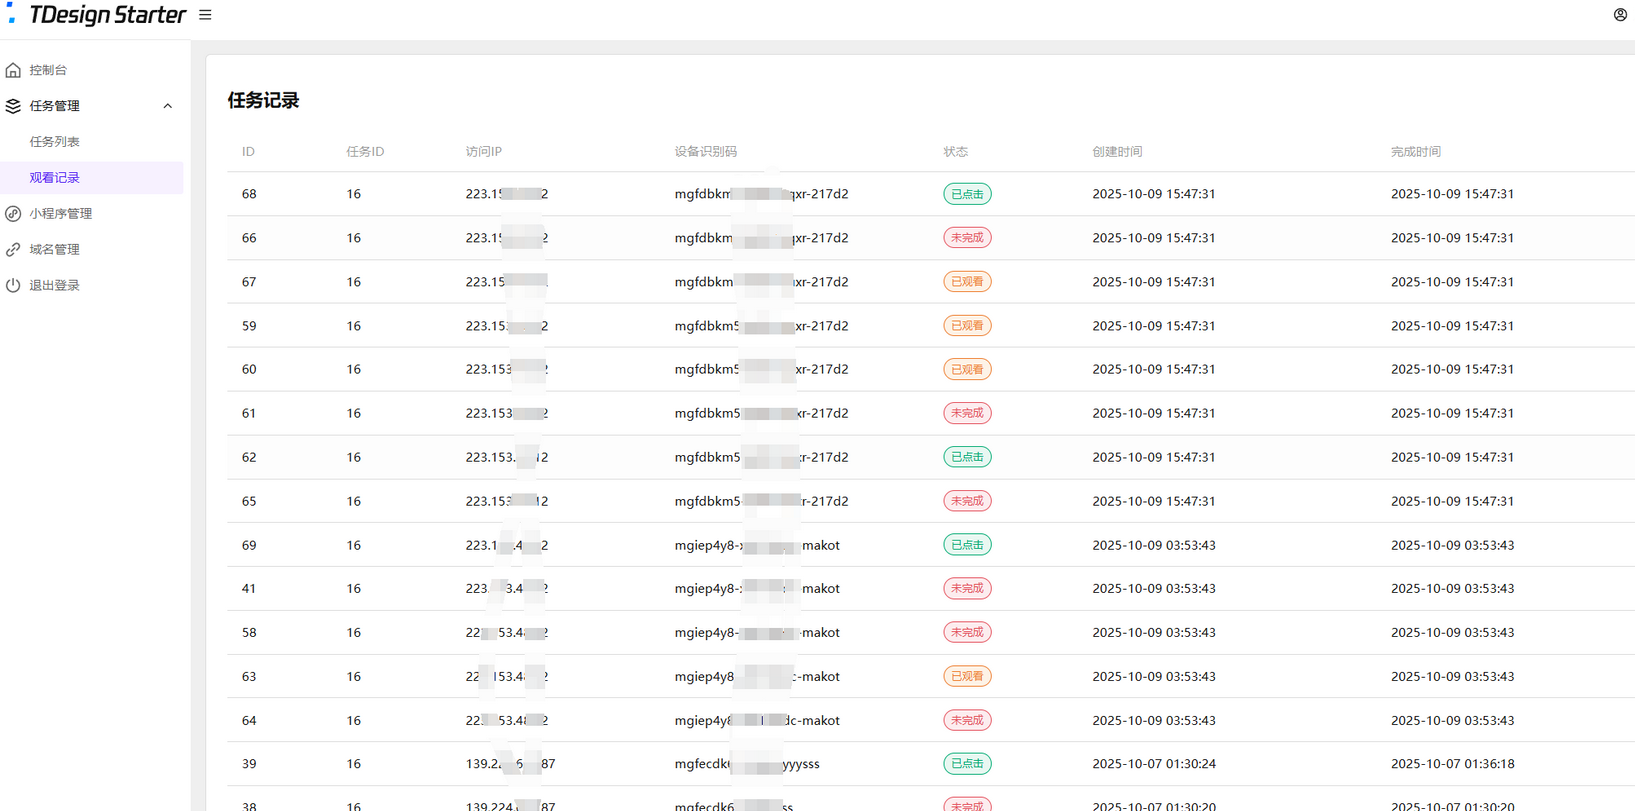The height and width of the screenshot is (811, 1635).
Task: Click the power icon beside 退出登录
Action: pos(13,286)
